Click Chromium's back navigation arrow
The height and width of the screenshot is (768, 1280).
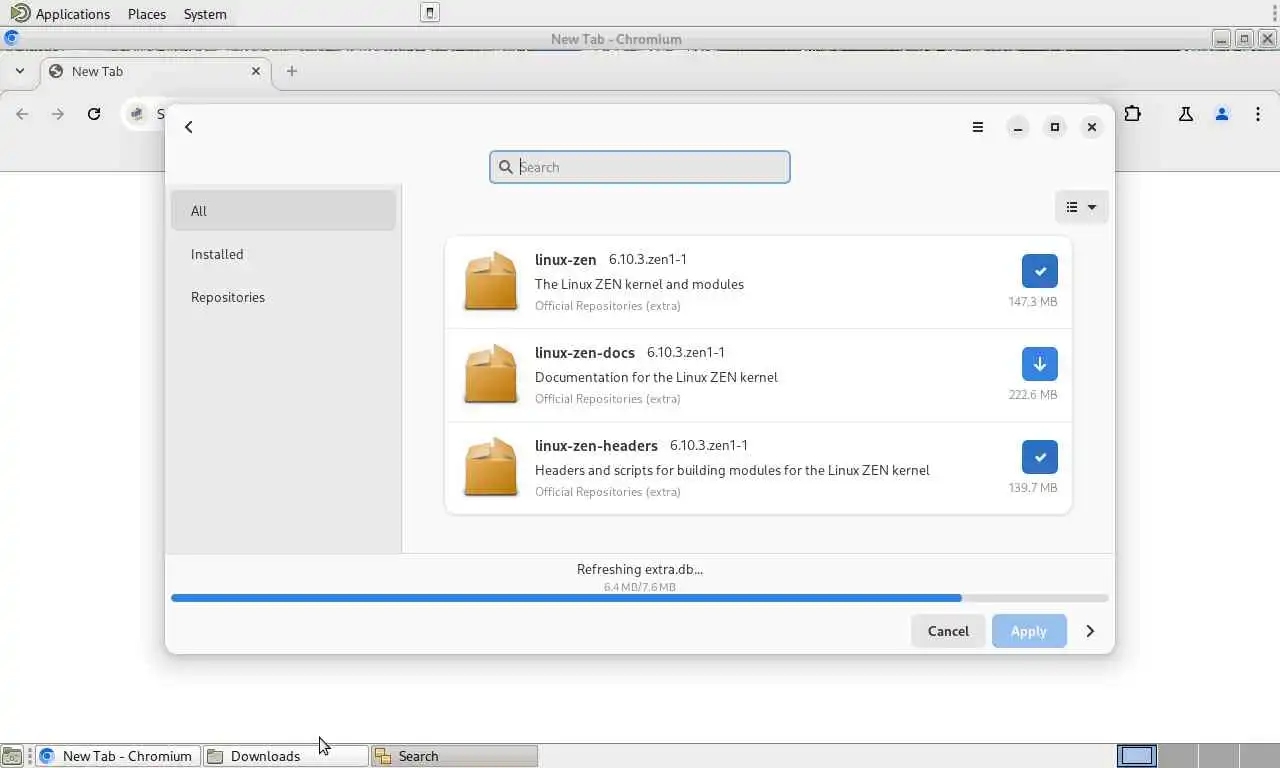[x=22, y=114]
